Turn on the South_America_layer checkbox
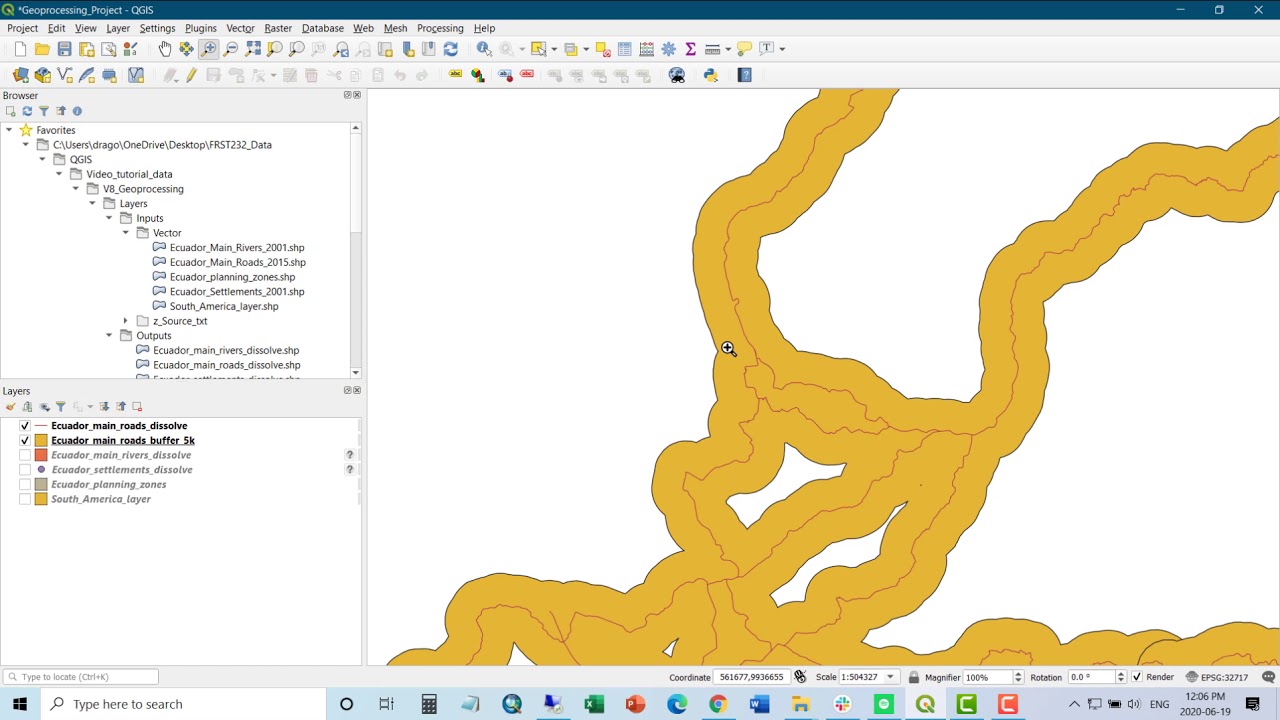Screen dimensions: 1280x720 (25, 499)
